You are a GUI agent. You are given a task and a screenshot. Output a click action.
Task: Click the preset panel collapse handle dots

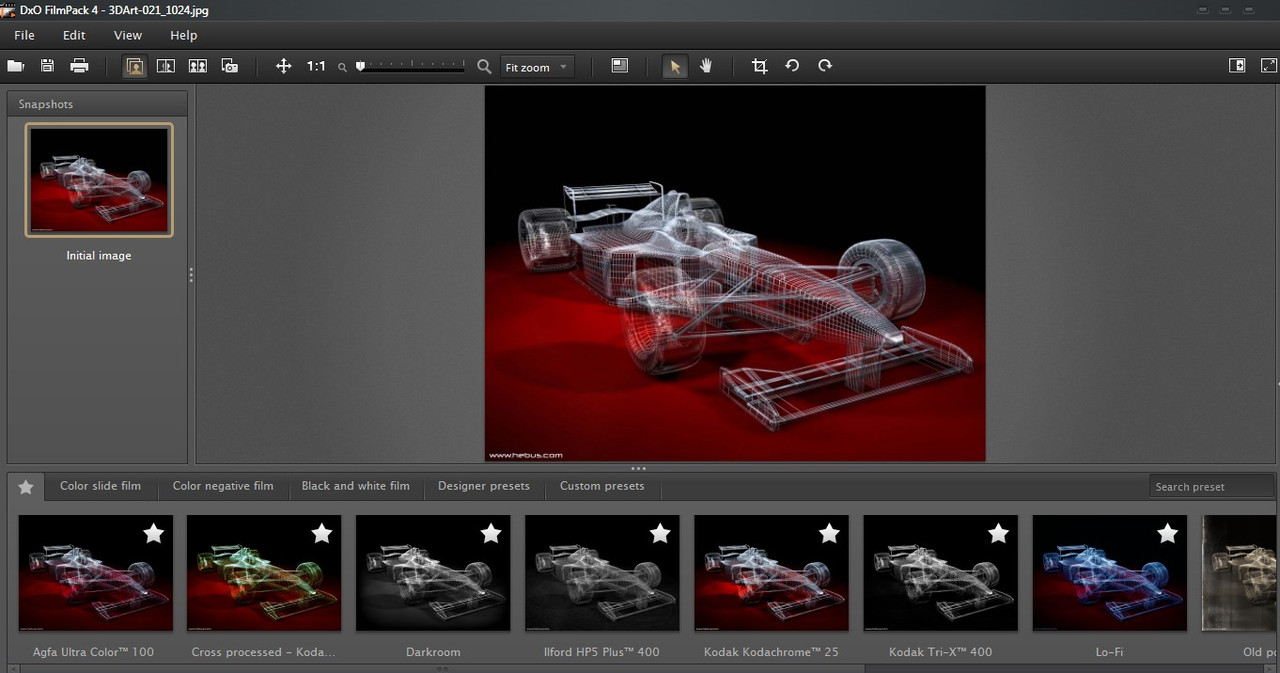pyautogui.click(x=638, y=468)
